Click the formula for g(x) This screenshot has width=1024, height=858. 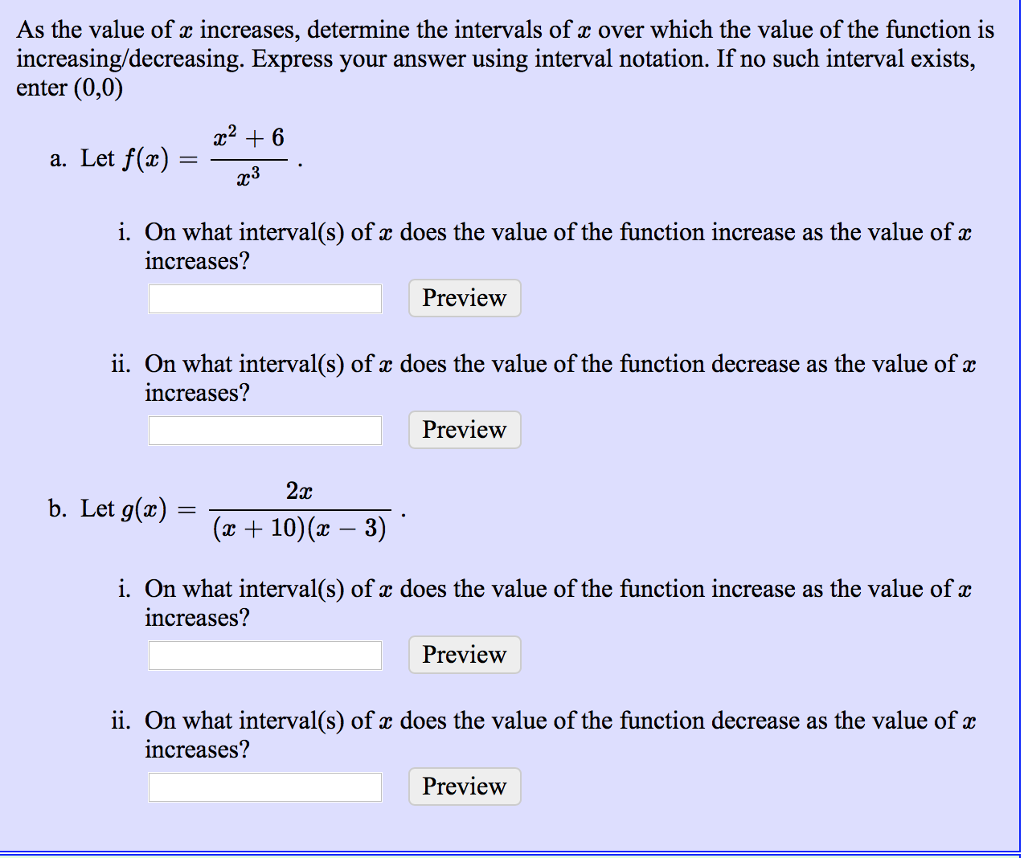tap(300, 508)
